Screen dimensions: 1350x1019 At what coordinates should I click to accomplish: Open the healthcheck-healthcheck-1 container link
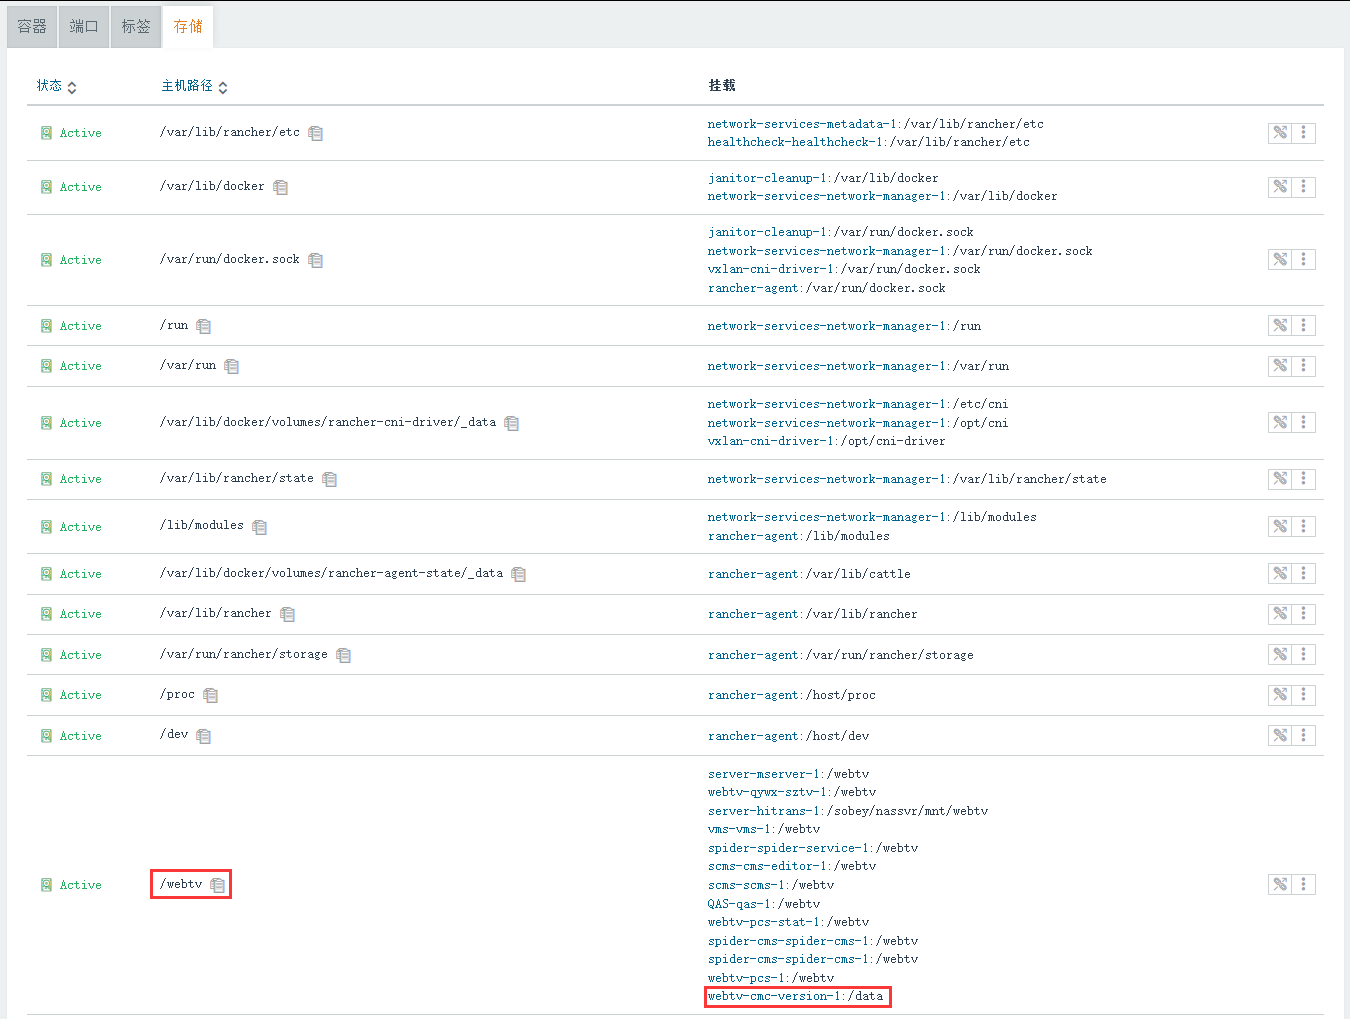click(795, 142)
